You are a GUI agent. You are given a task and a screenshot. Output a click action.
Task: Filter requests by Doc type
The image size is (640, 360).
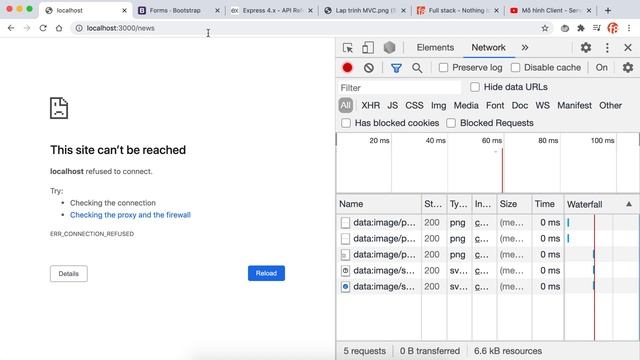pos(520,105)
